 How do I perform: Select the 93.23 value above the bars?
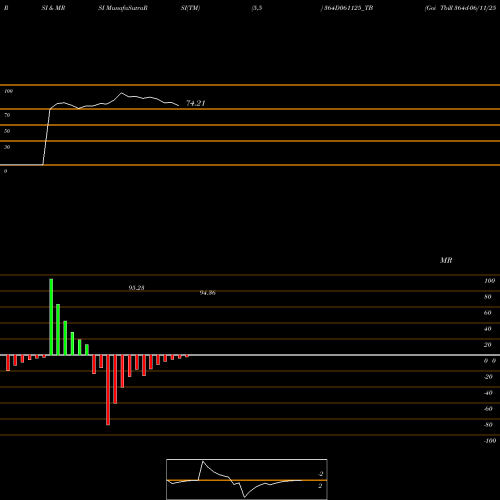pyautogui.click(x=136, y=288)
